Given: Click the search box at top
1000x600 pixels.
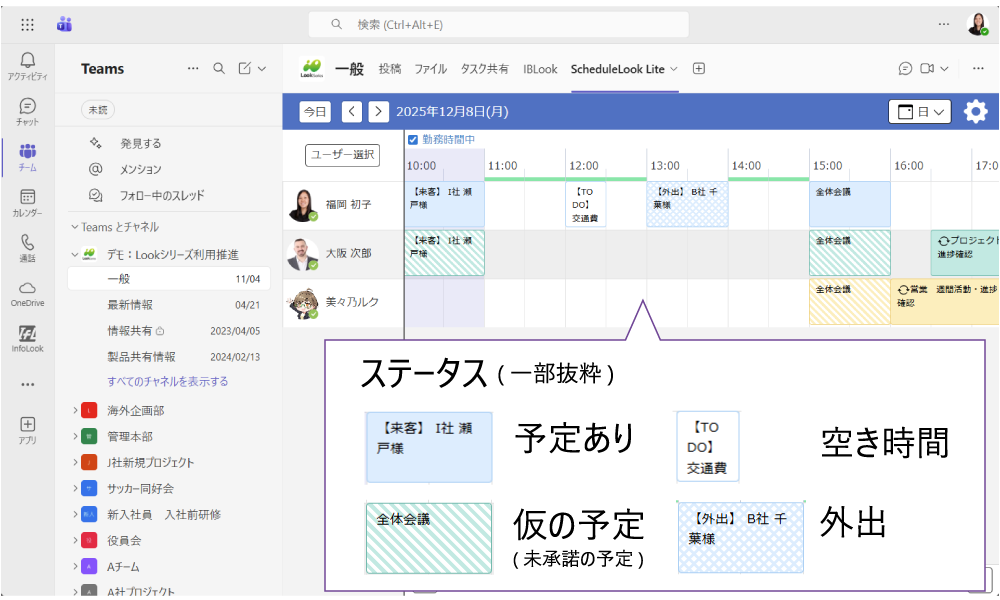Looking at the screenshot, I should pos(498,24).
